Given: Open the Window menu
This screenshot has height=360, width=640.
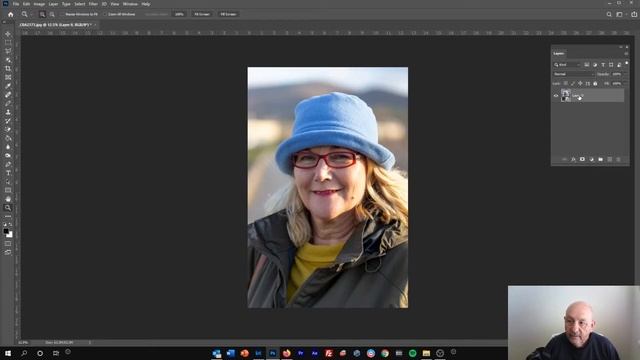Looking at the screenshot, I should 130,4.
